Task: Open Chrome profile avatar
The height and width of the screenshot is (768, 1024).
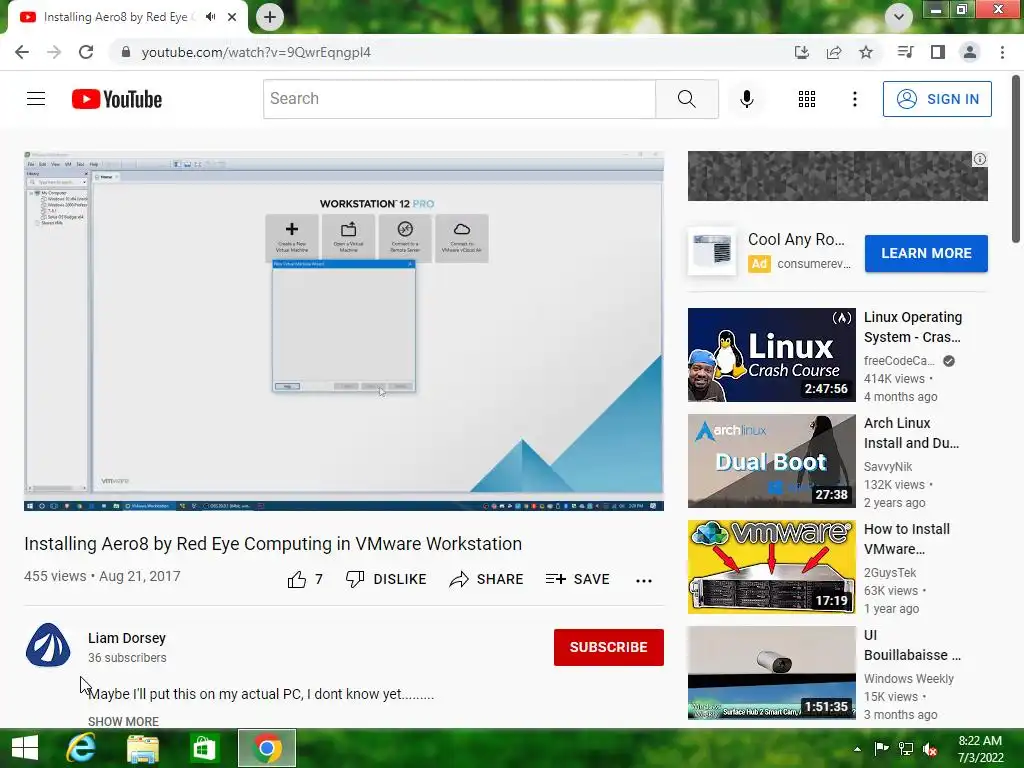Action: click(x=970, y=52)
